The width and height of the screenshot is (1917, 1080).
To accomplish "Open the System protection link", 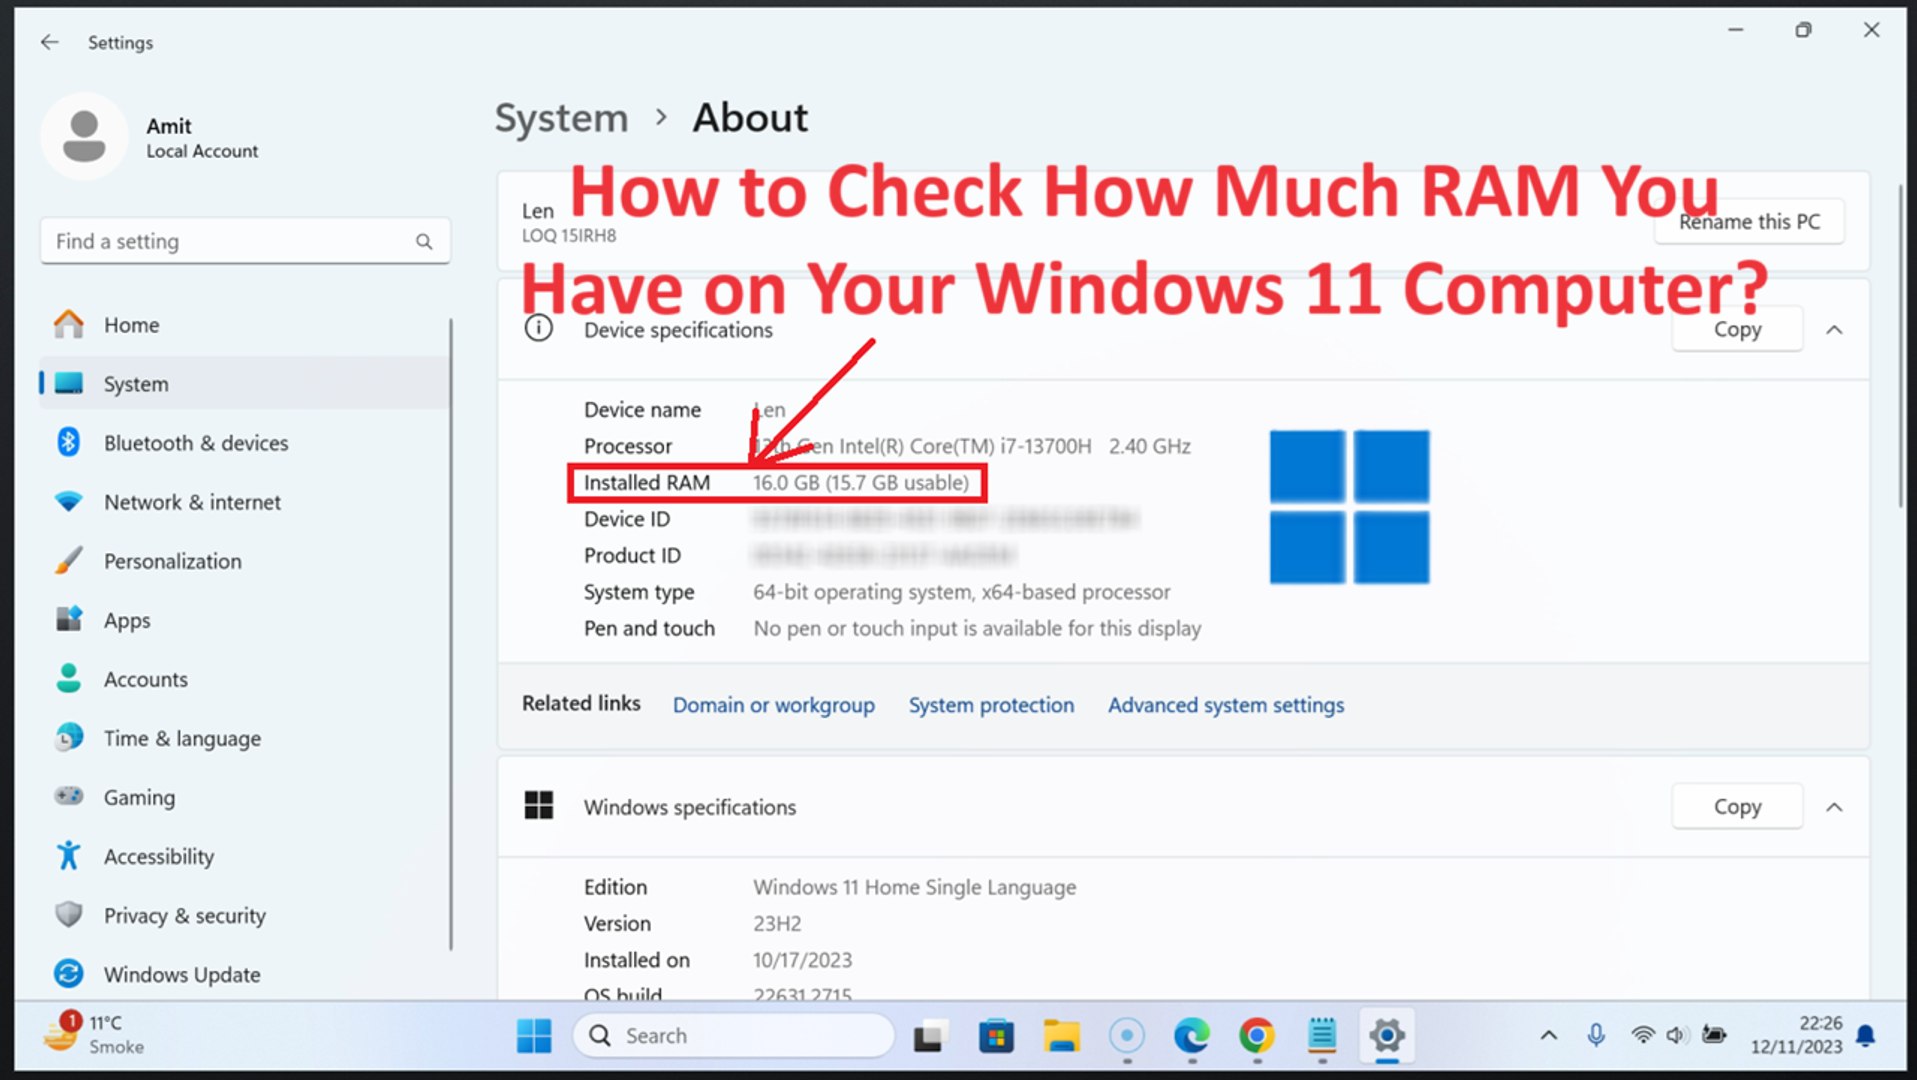I will tap(991, 705).
